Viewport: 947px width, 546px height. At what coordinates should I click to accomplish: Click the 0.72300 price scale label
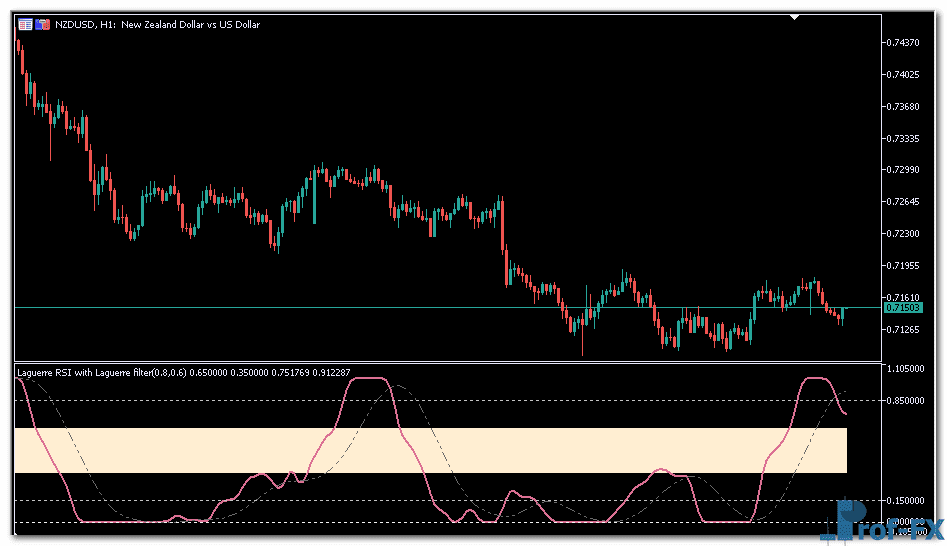point(903,234)
